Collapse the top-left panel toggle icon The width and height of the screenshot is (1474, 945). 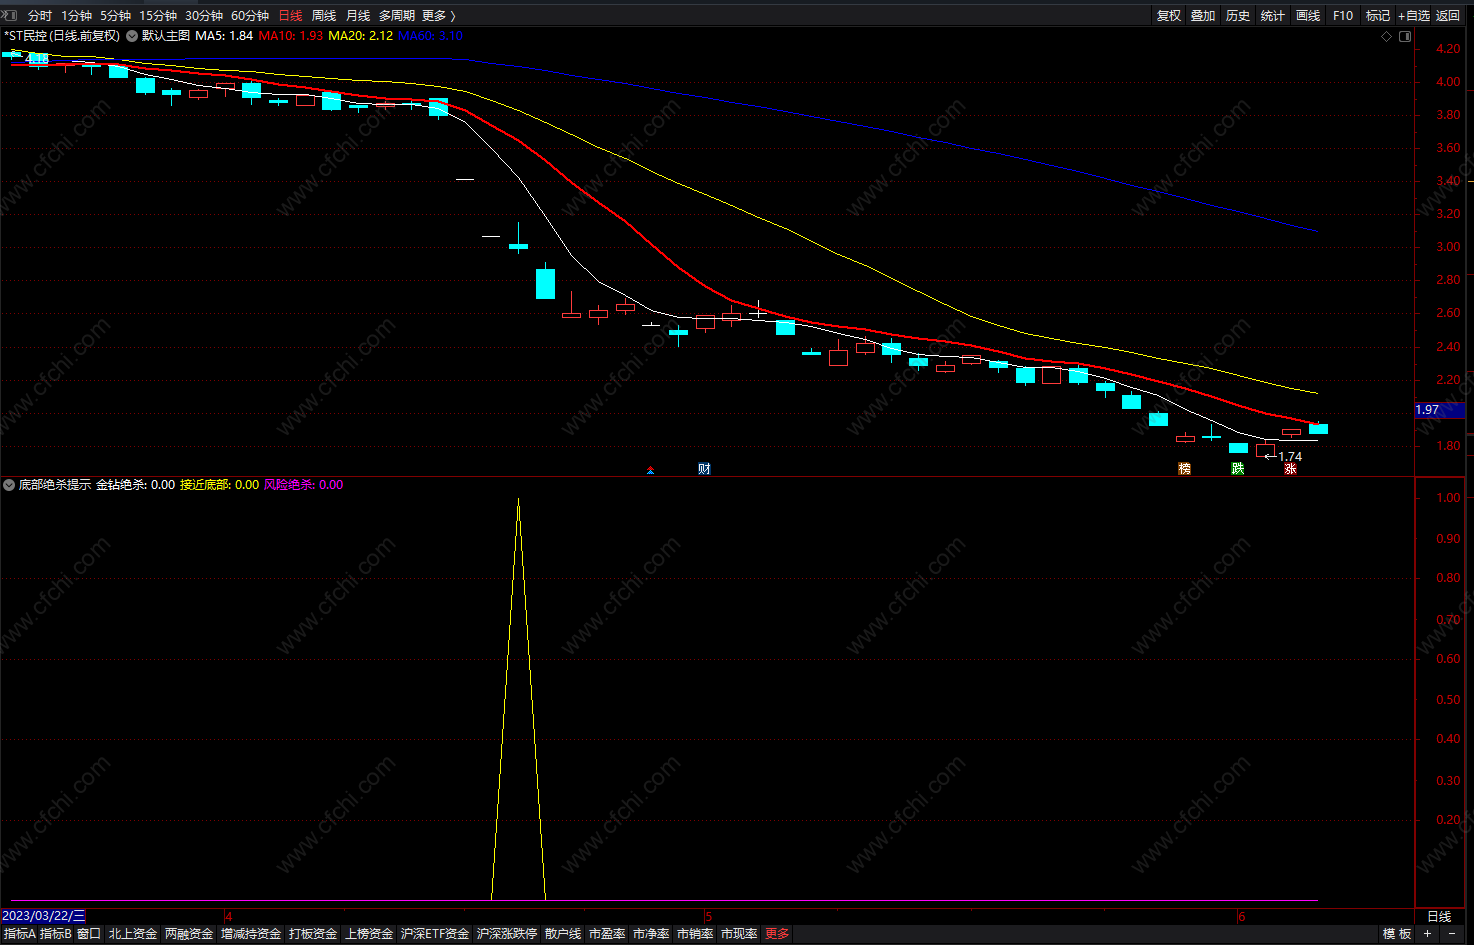click(x=8, y=15)
